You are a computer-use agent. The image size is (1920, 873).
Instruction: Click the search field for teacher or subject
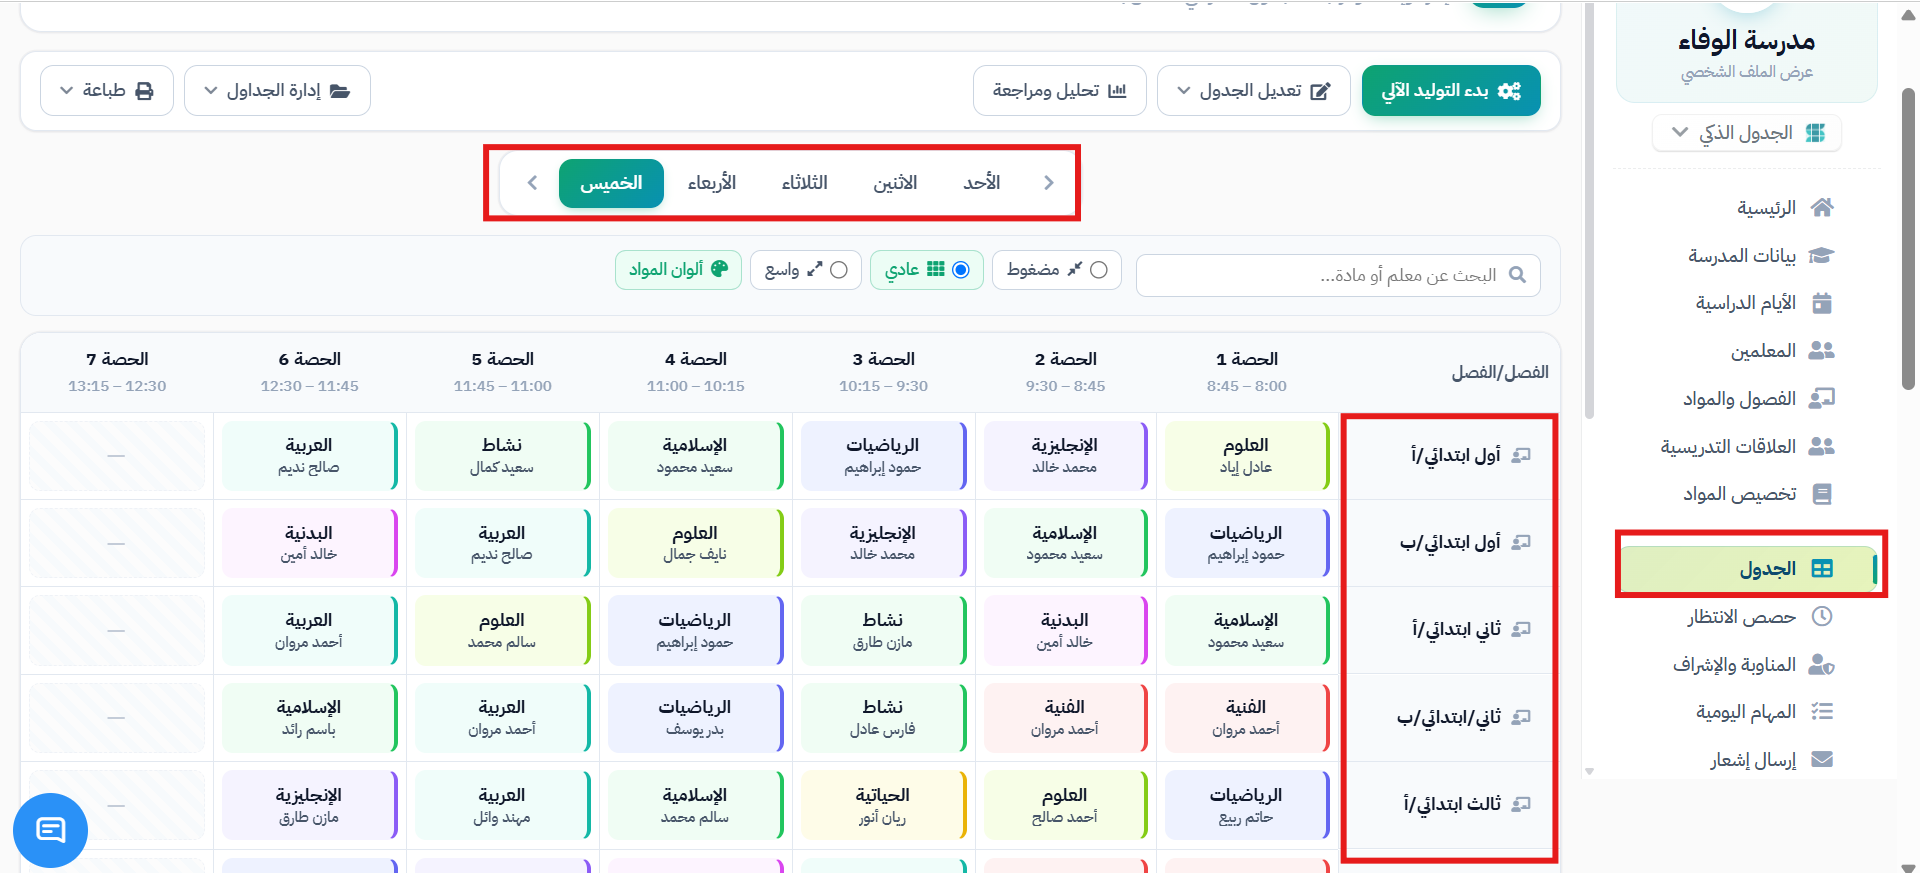point(1338,275)
